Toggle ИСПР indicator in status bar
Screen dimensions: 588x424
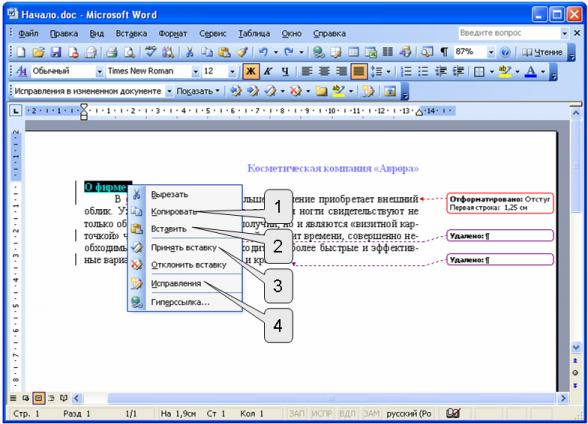coord(321,414)
